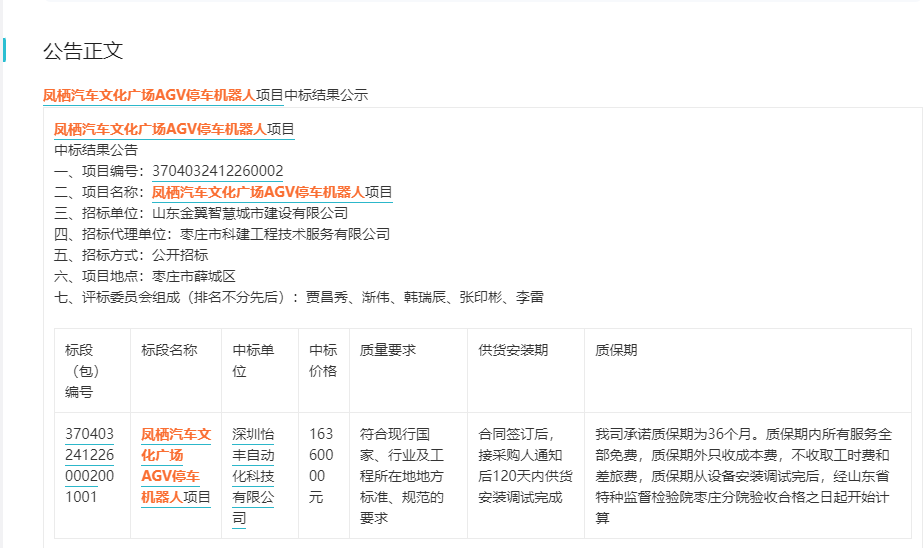Click the tenderer name 山东金翼智慧城市建设有限公司
The width and height of the screenshot is (923, 548).
(x=250, y=213)
